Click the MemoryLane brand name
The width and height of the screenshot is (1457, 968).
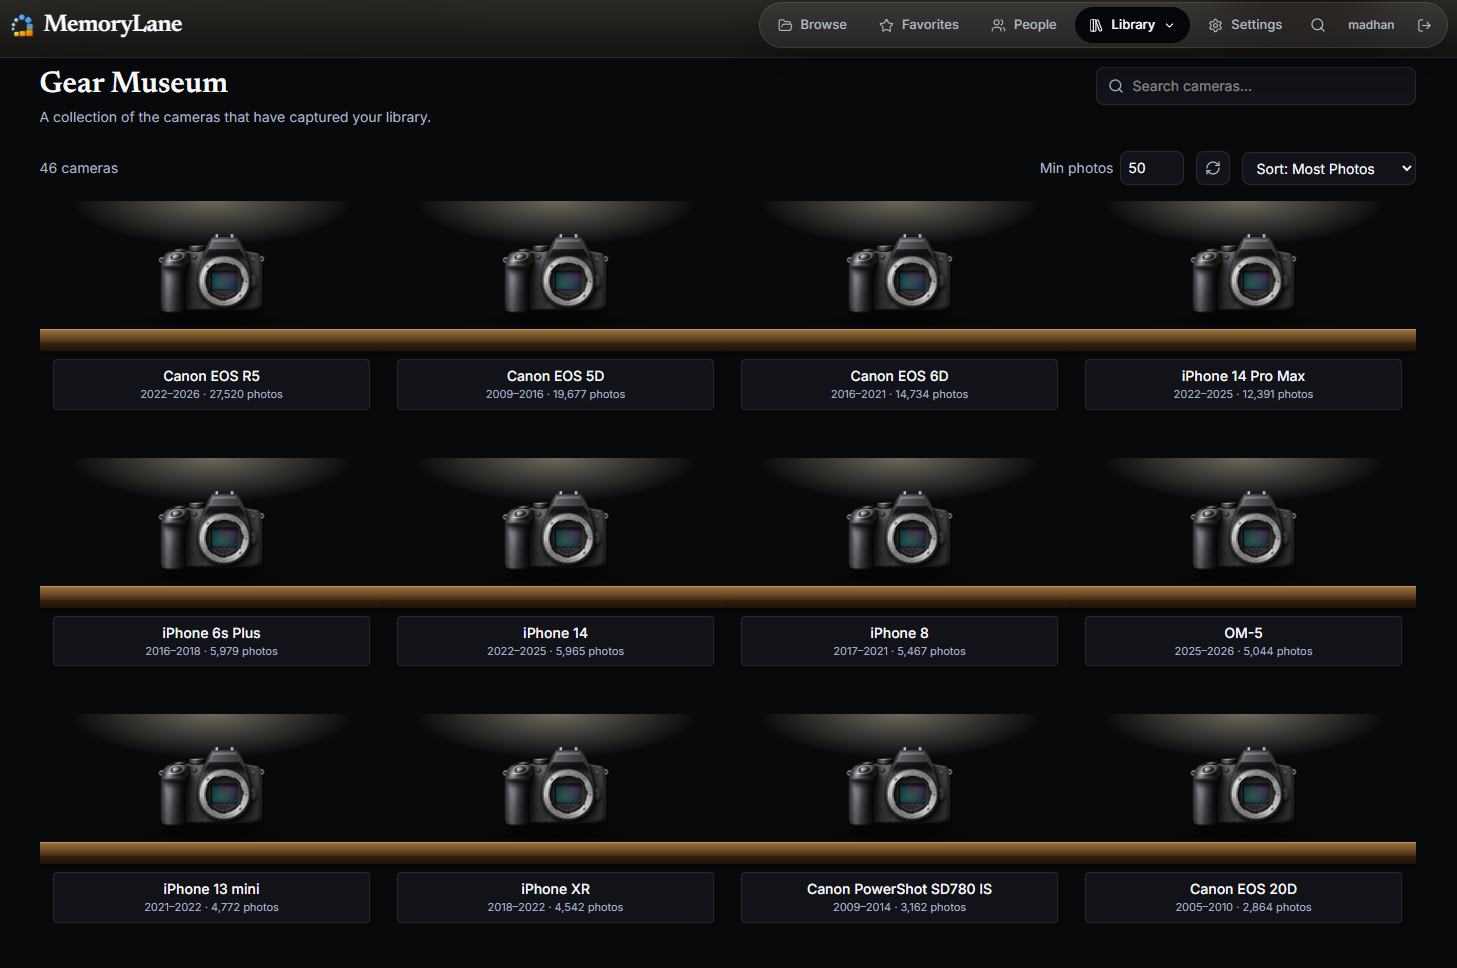pyautogui.click(x=113, y=24)
